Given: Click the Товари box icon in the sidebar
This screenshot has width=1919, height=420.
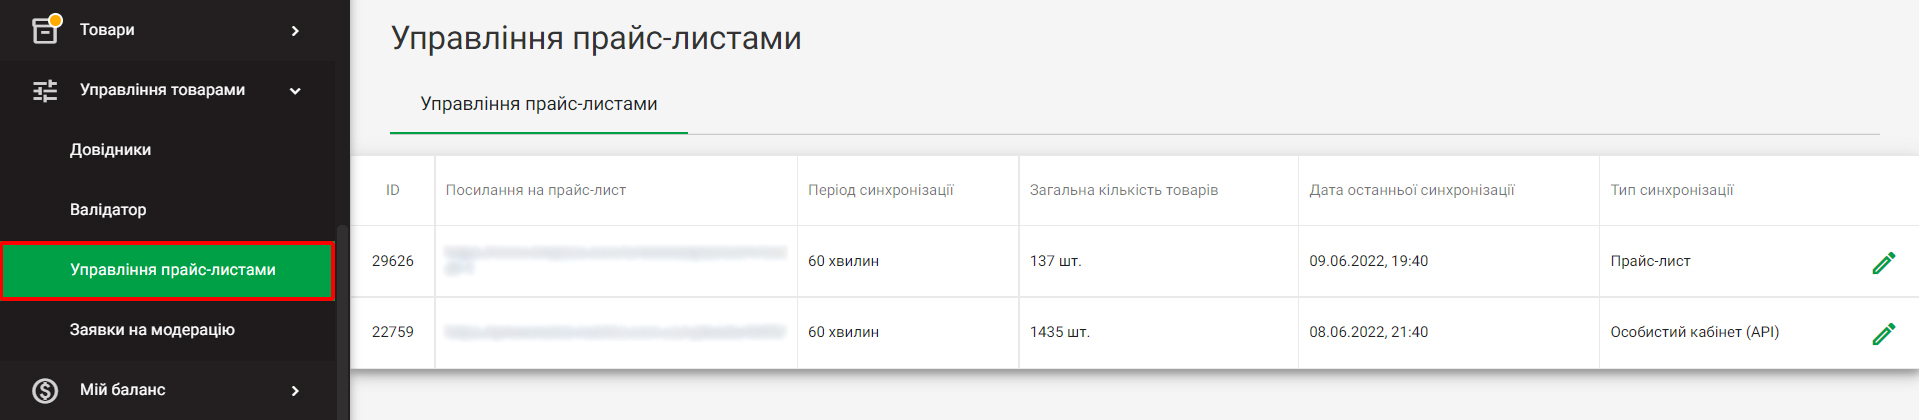Looking at the screenshot, I should click(45, 30).
